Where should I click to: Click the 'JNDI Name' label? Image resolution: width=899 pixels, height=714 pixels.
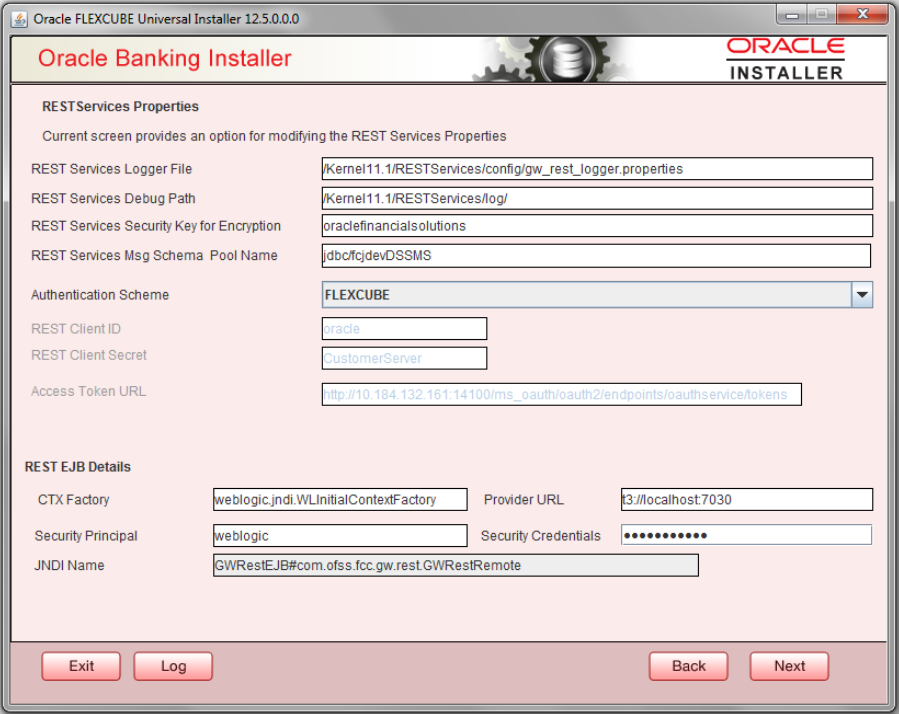coord(69,565)
